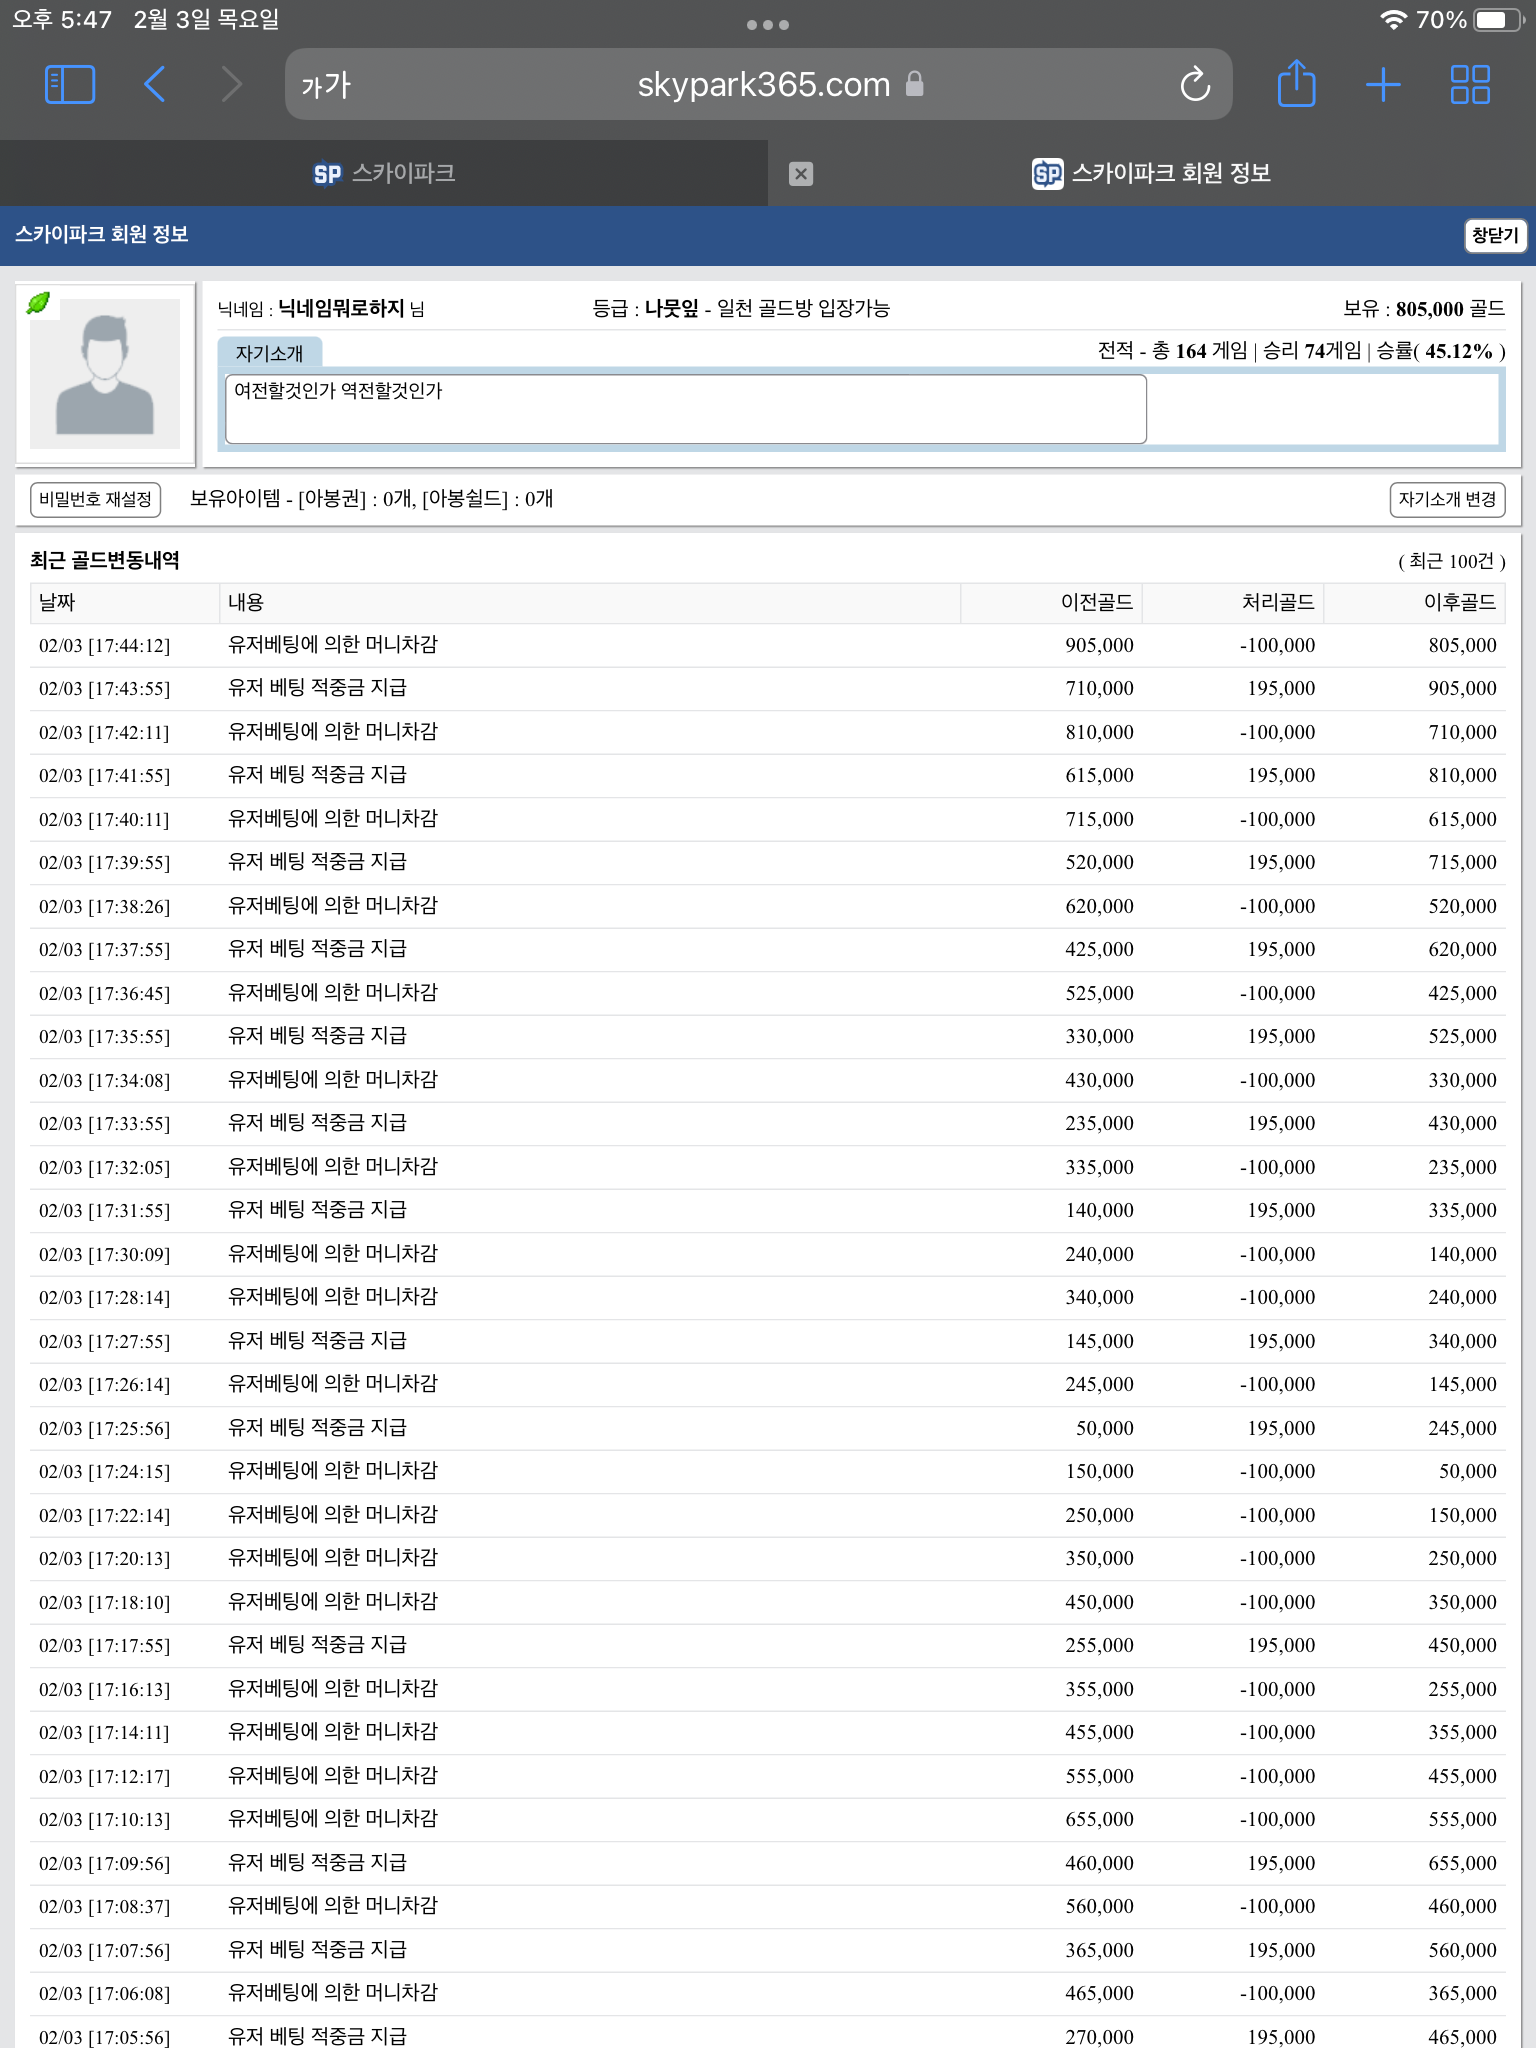This screenshot has width=1536, height=2048.
Task: Click the 스카이파크 회원 정보 page header
Action: click(x=101, y=234)
